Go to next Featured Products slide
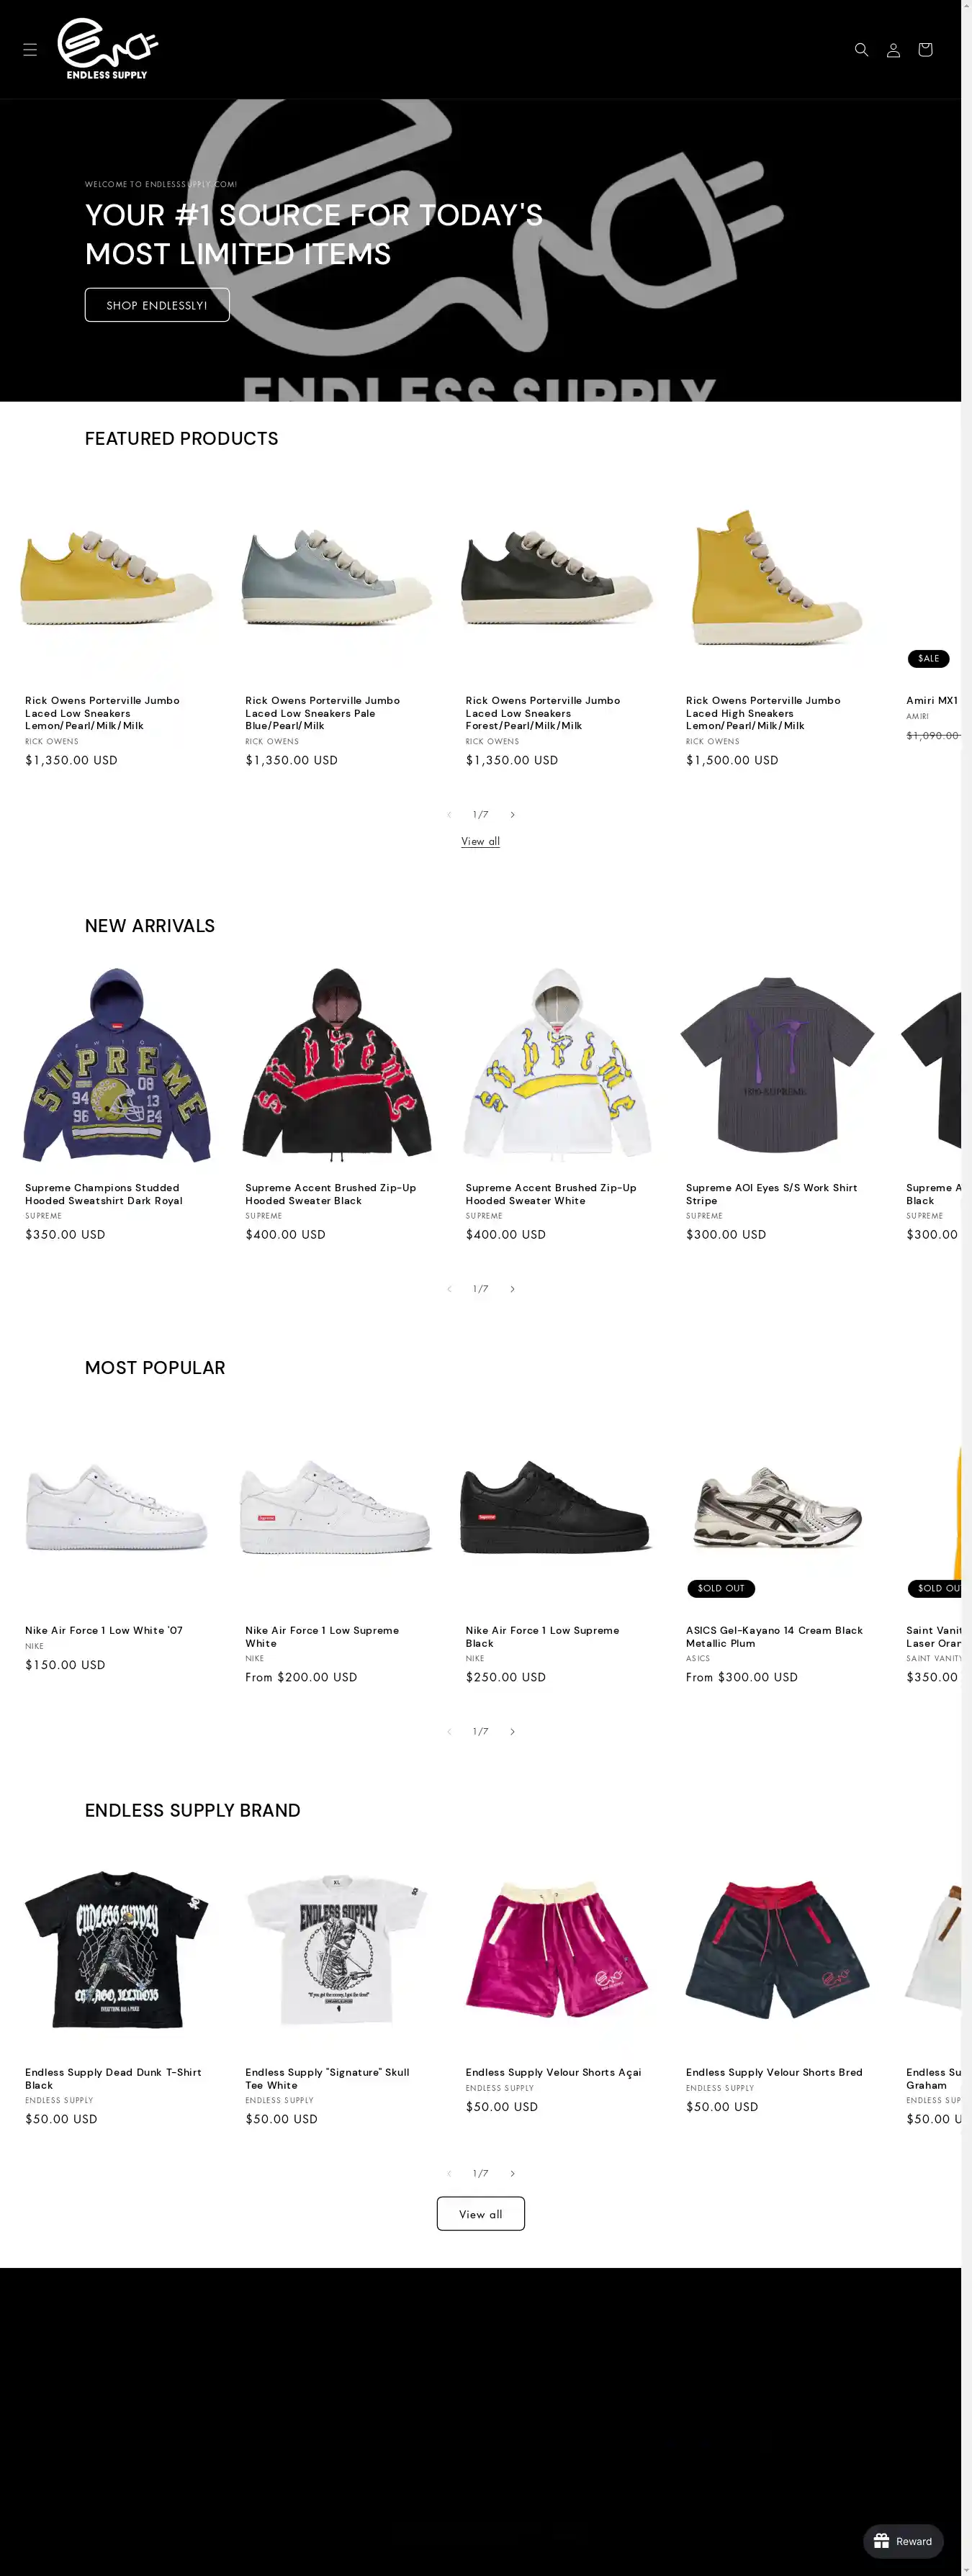 pos(512,814)
